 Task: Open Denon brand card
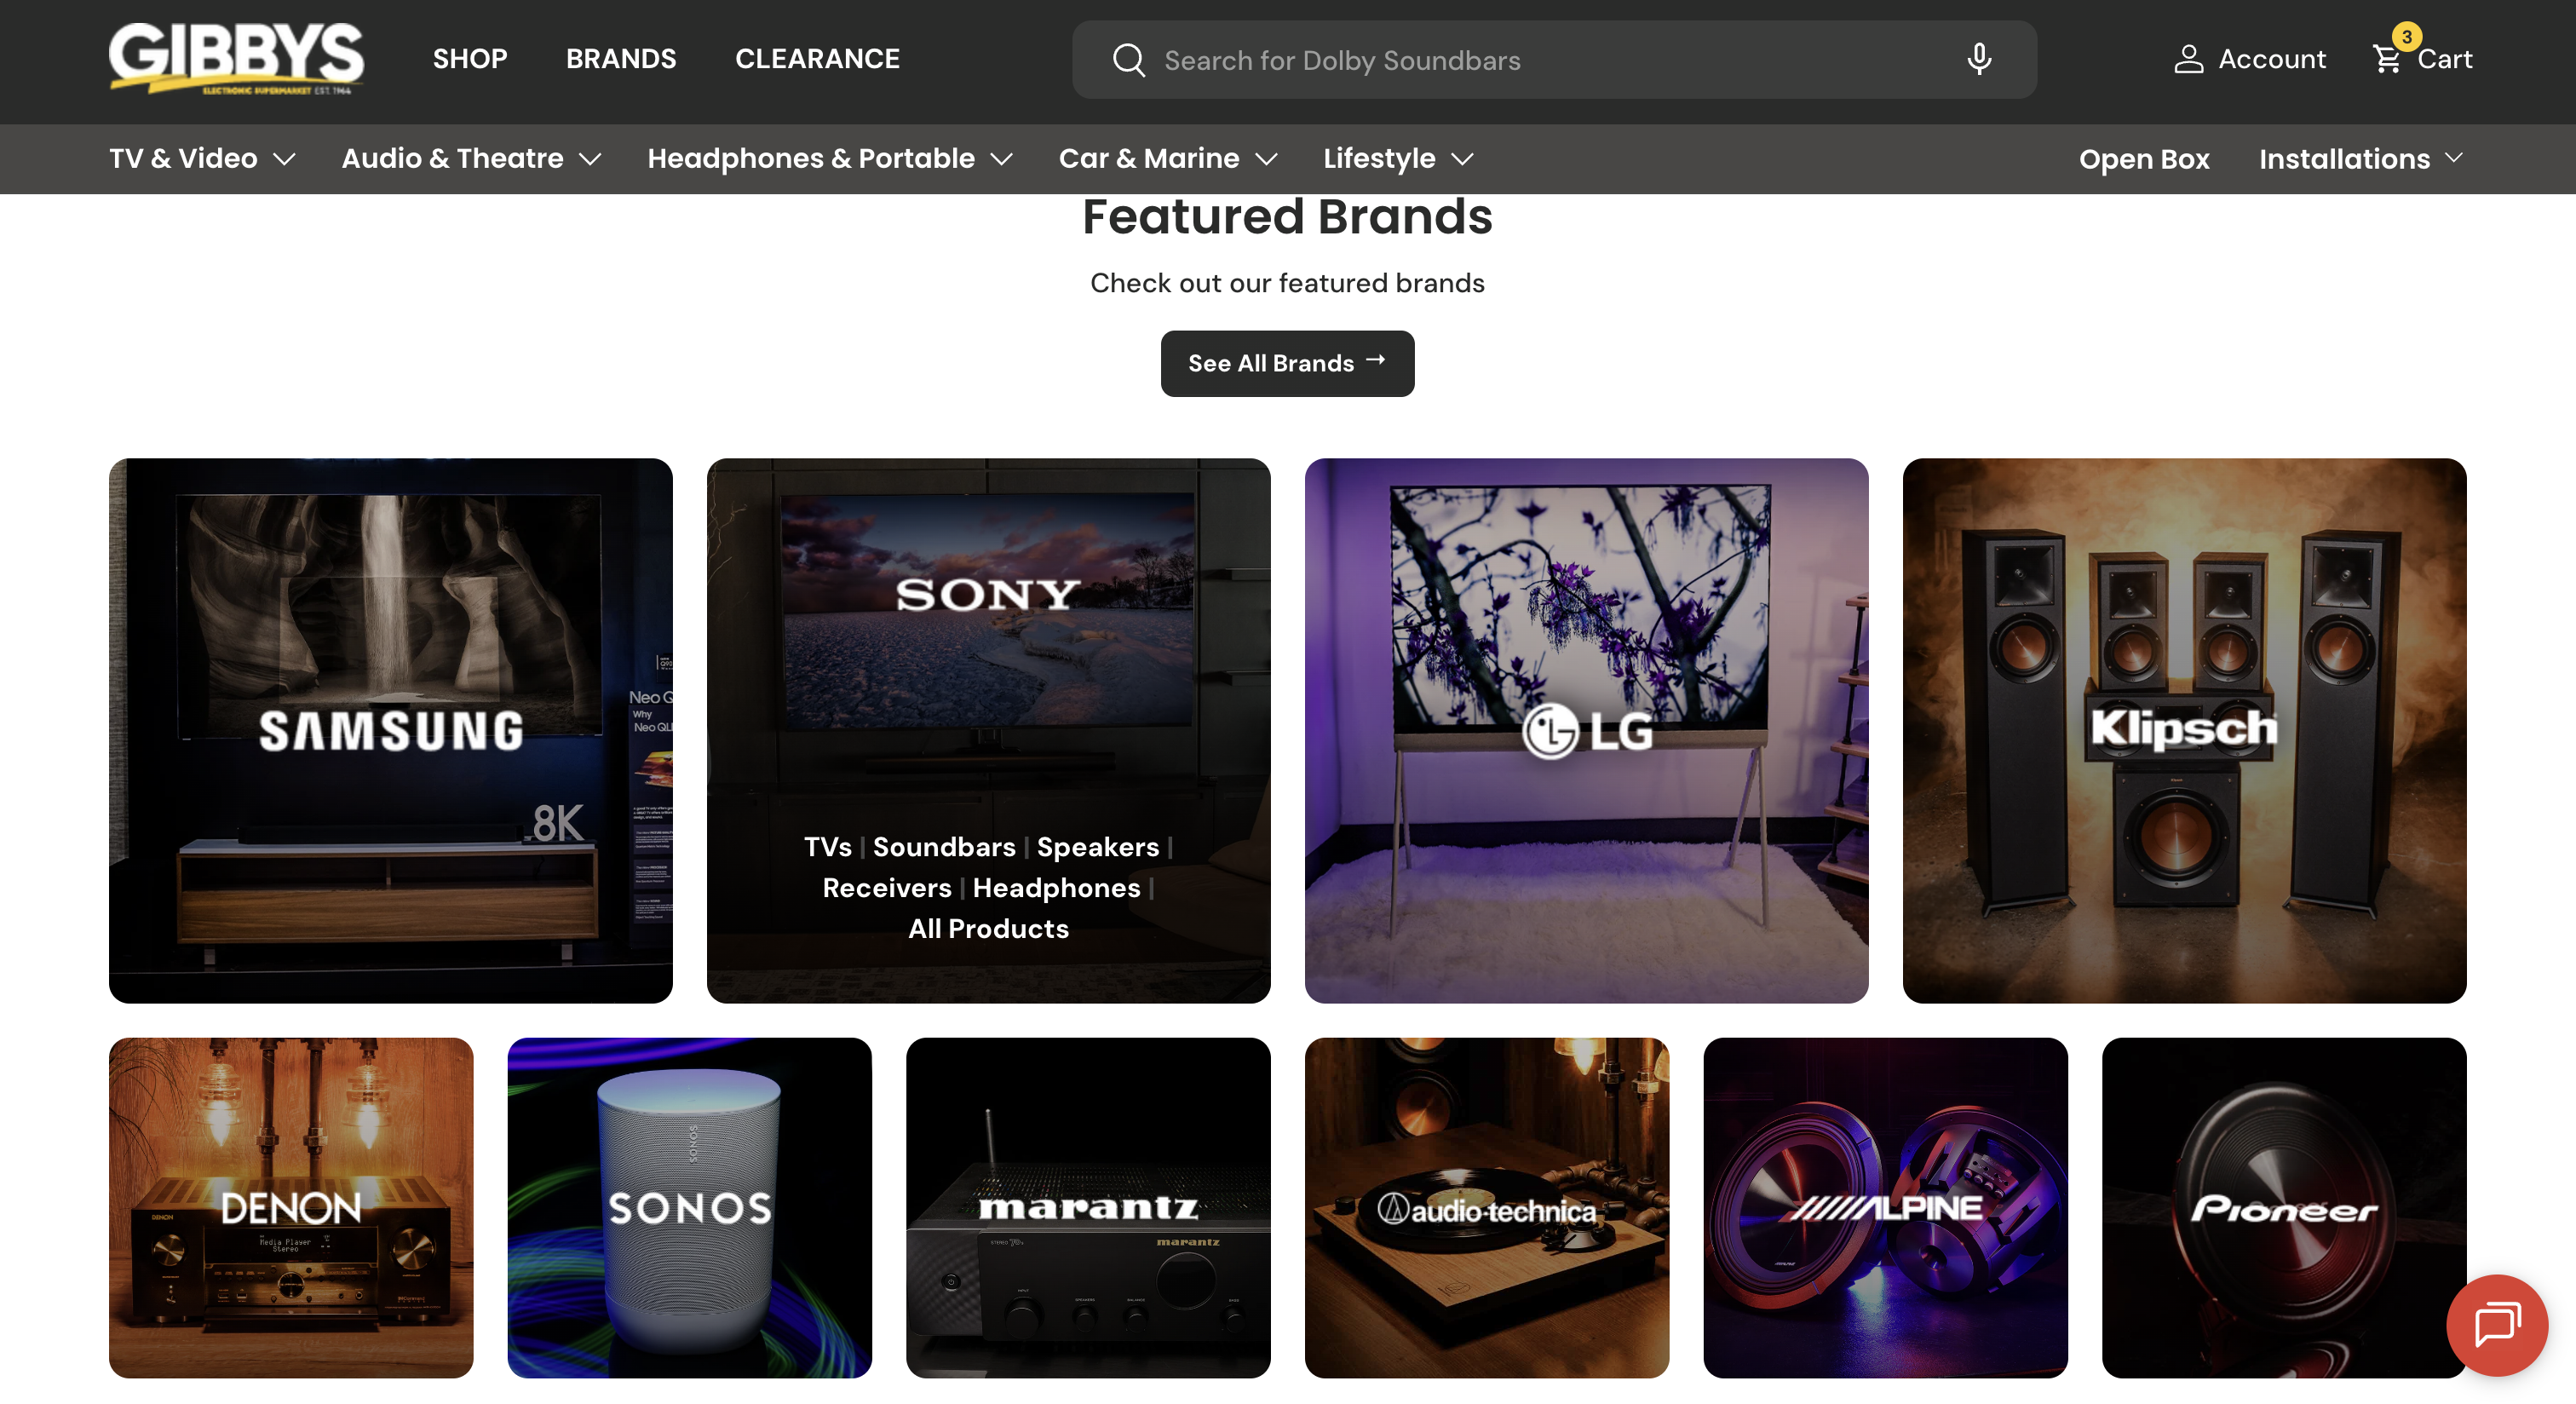pyautogui.click(x=290, y=1207)
